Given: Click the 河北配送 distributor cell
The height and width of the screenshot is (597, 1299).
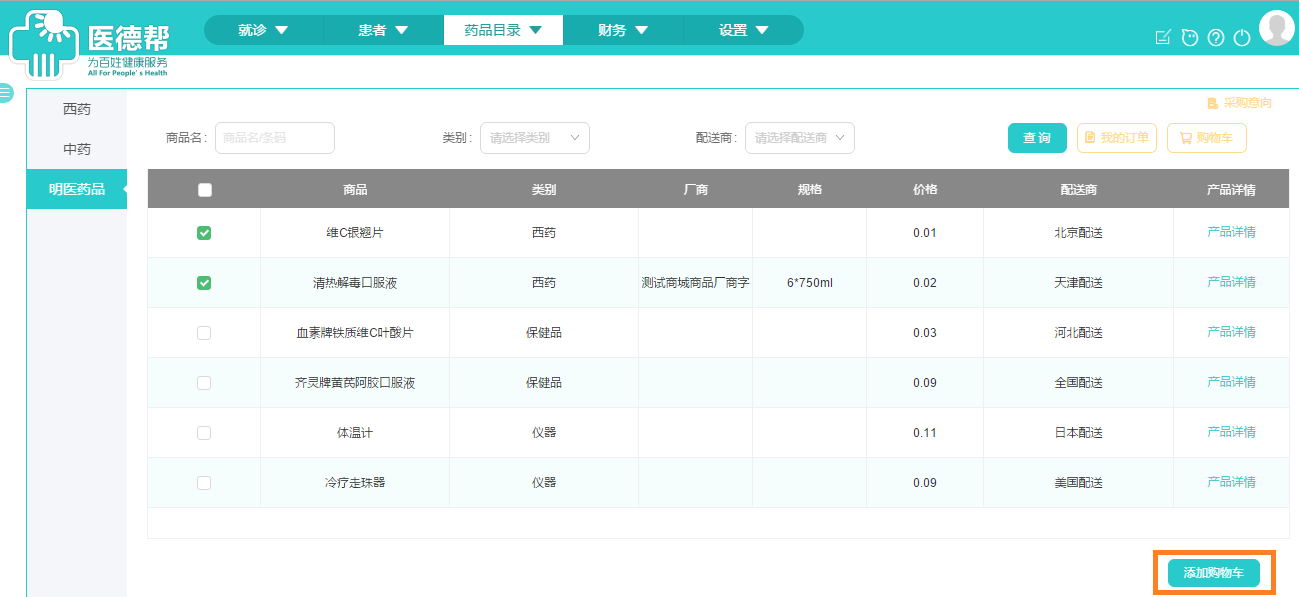Looking at the screenshot, I should [x=1078, y=333].
